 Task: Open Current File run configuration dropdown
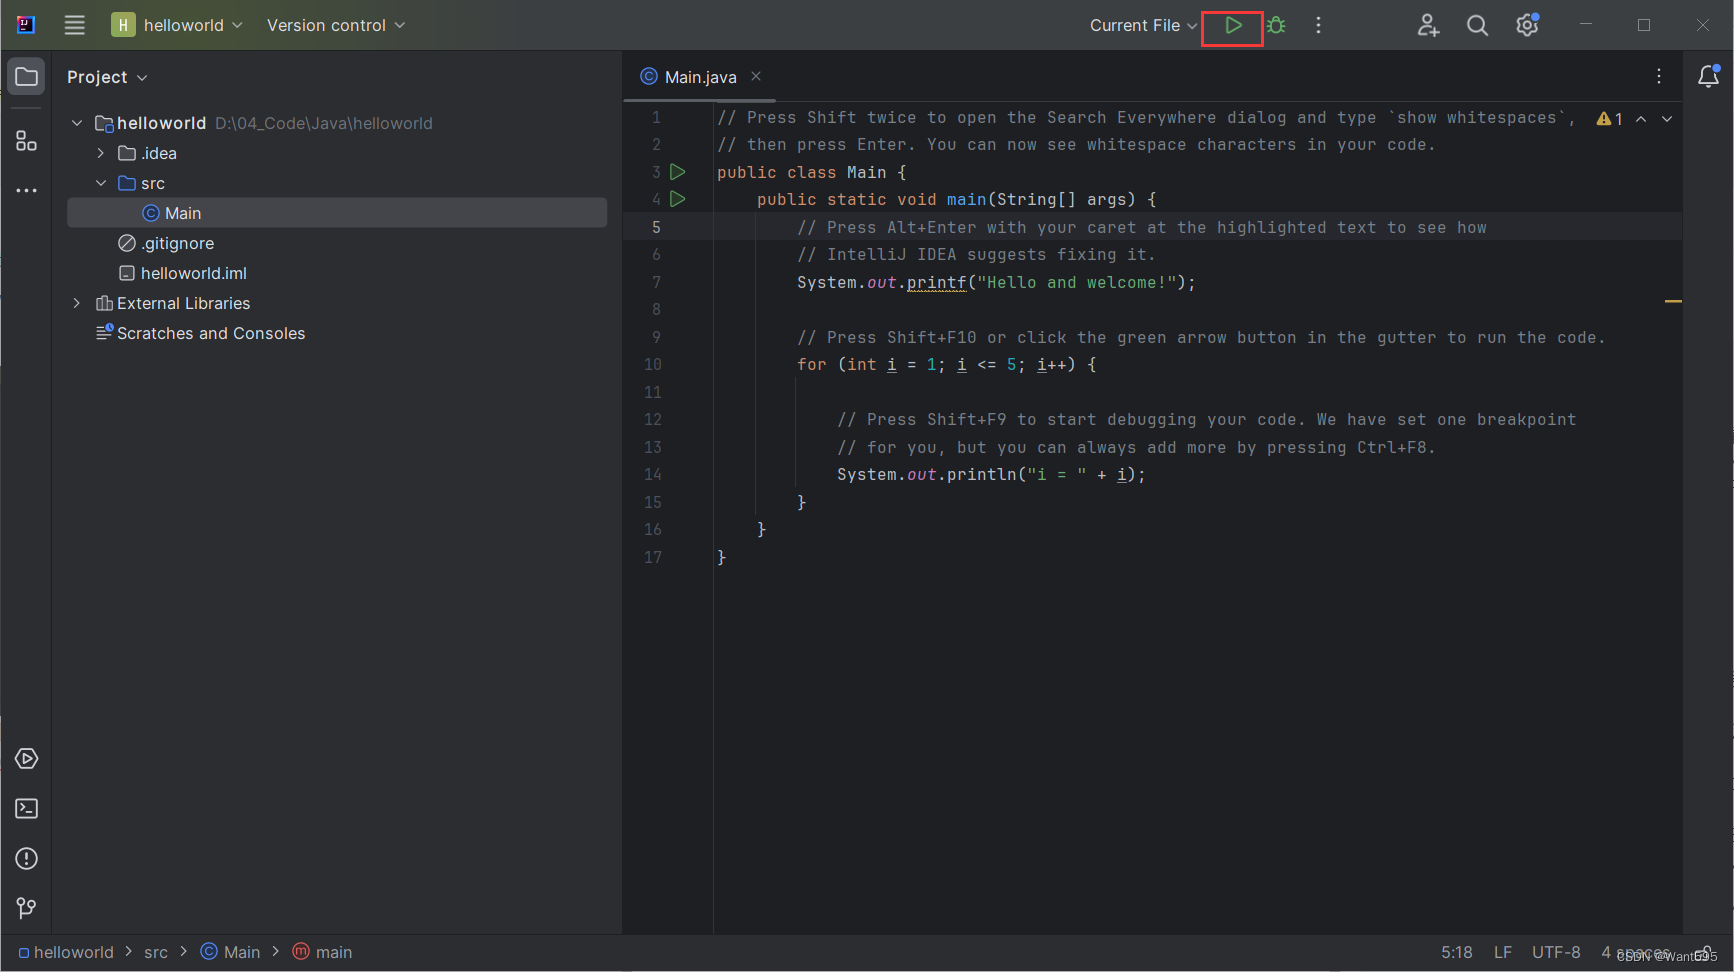1143,26
